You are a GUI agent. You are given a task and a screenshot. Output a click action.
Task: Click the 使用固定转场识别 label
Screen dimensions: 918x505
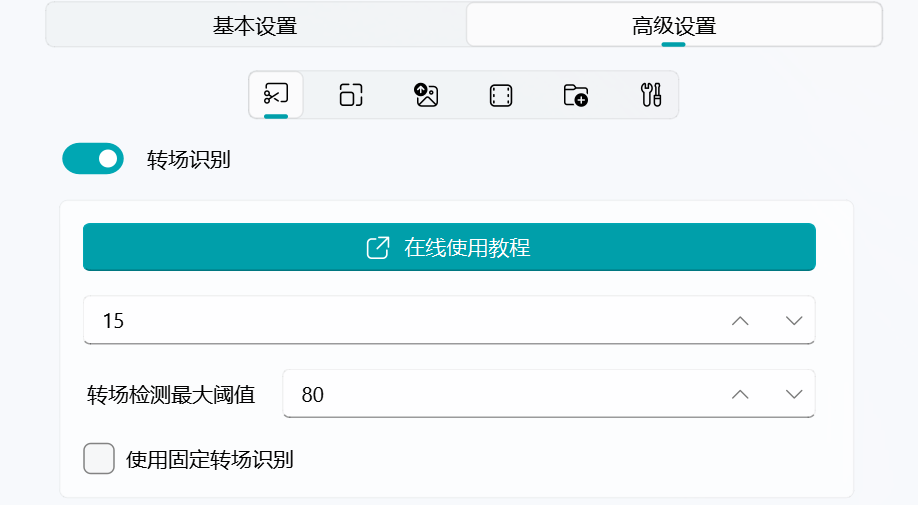[210, 459]
